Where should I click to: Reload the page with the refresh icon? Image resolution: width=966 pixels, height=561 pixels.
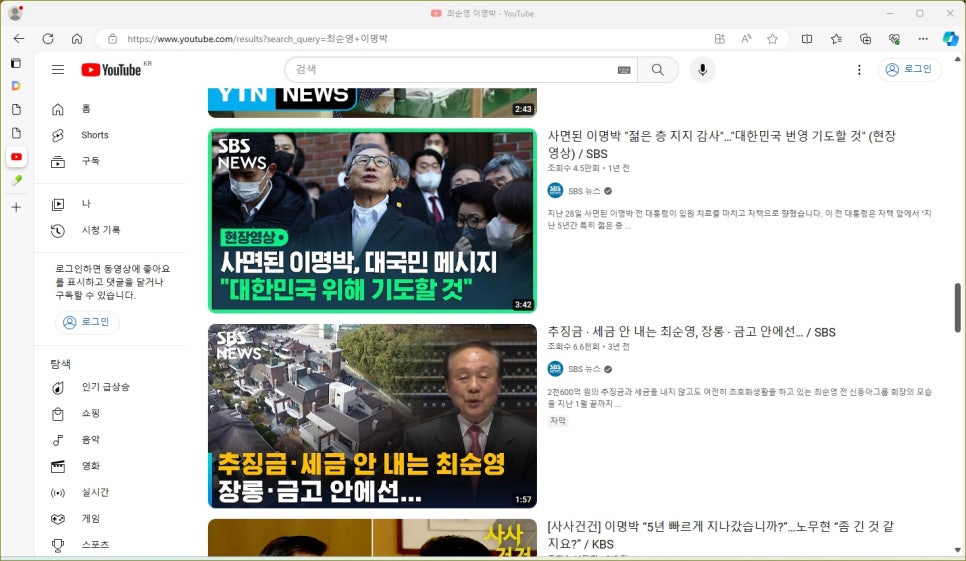click(48, 39)
